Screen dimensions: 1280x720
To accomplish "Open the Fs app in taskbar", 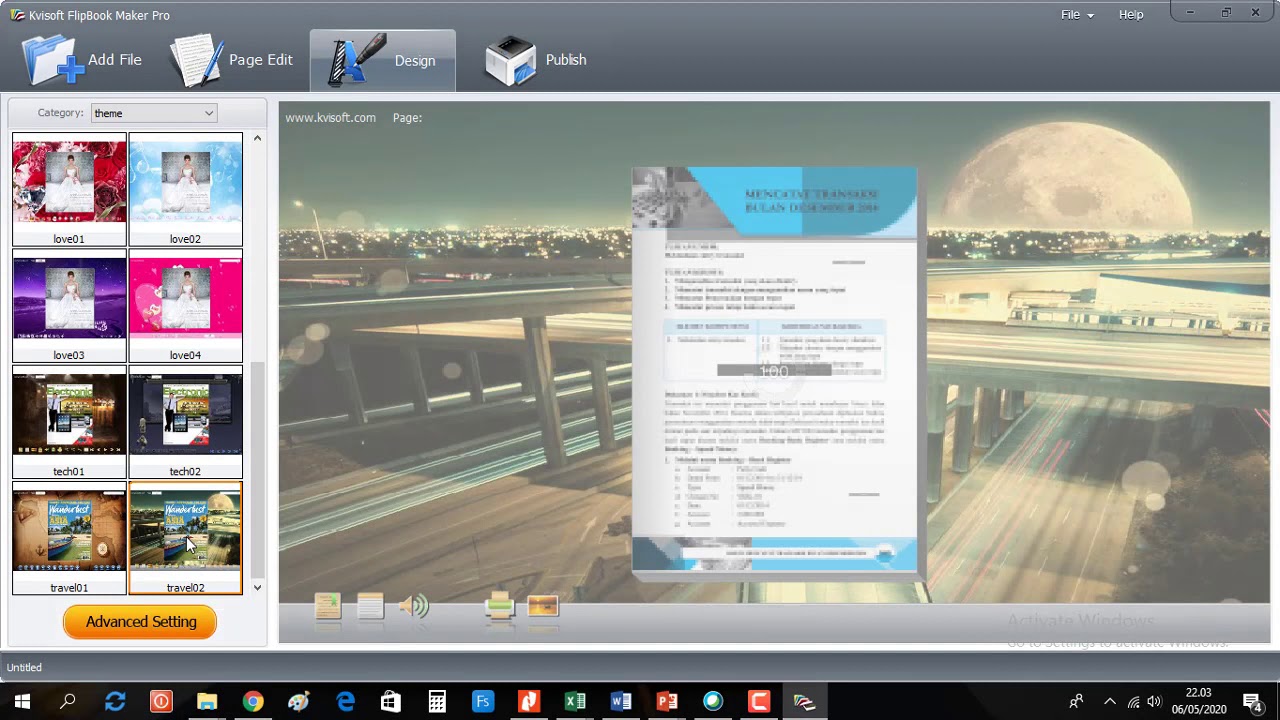I will click(483, 702).
